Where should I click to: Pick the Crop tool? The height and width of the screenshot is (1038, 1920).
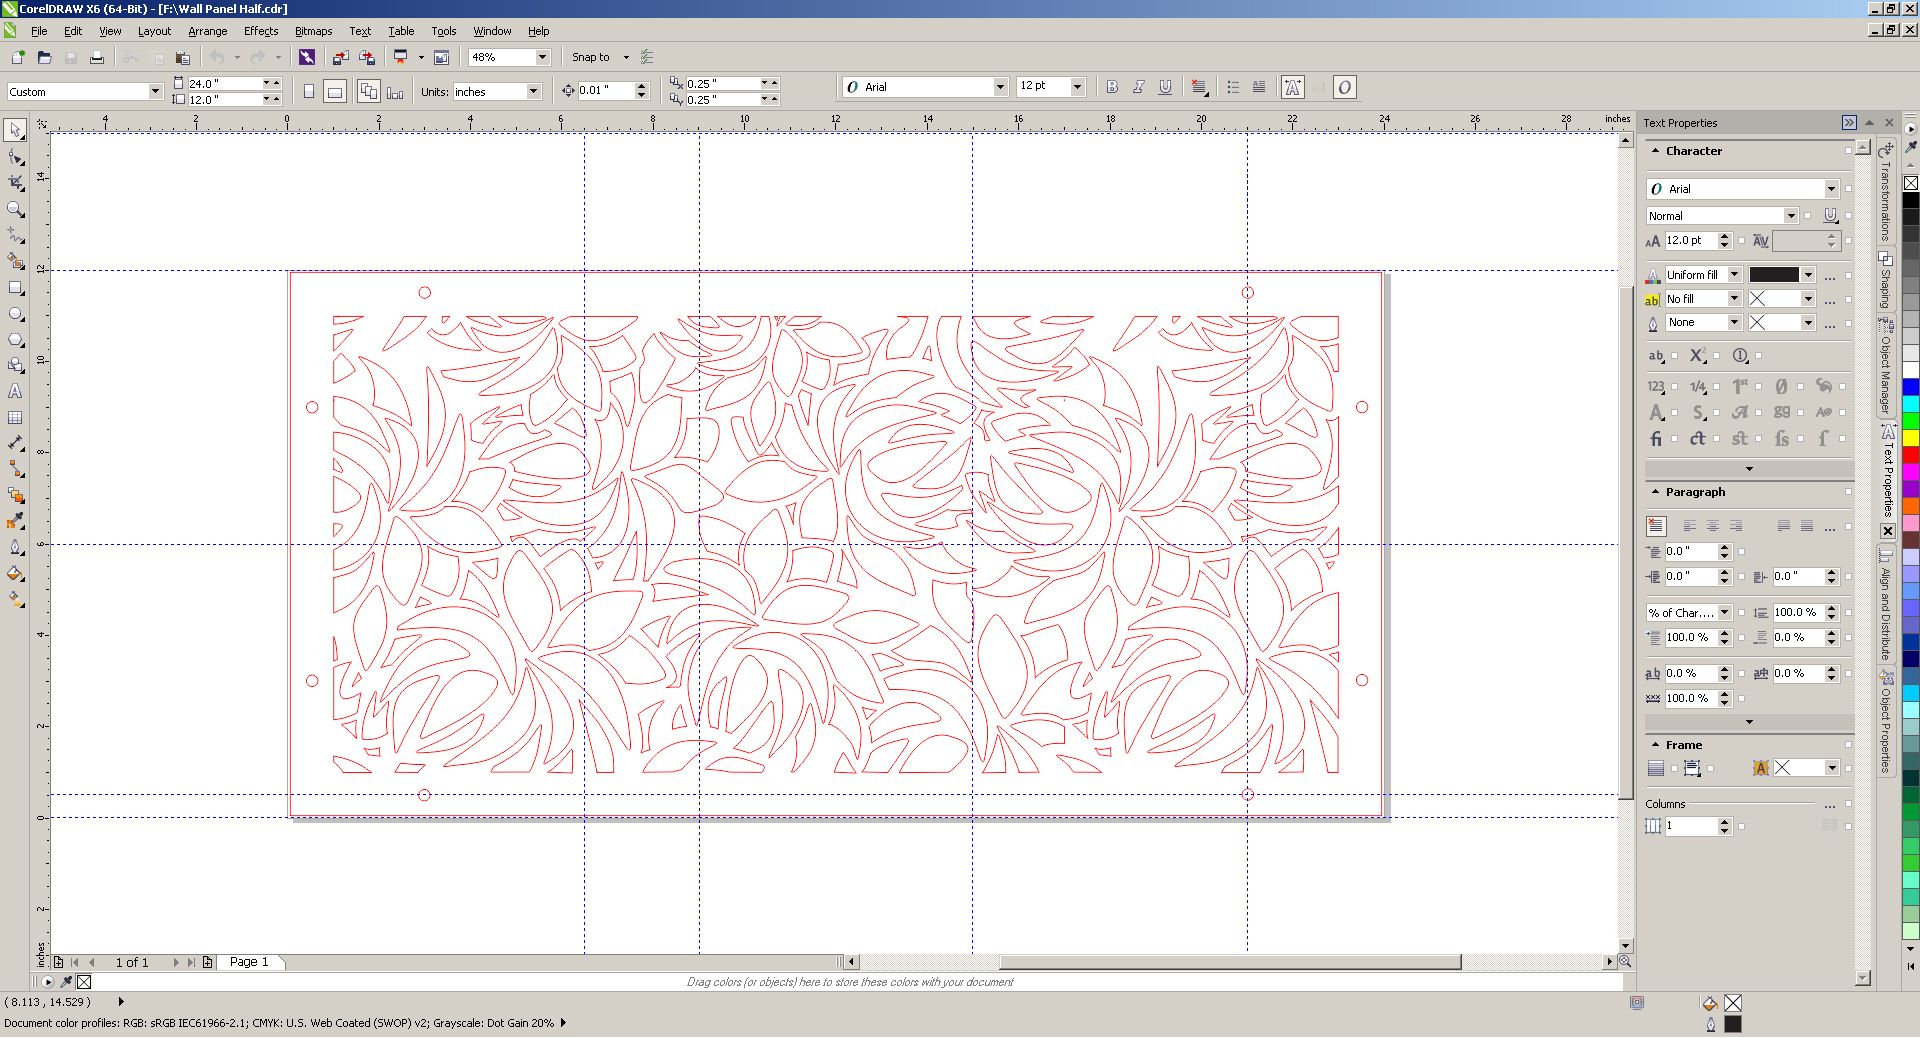(15, 183)
